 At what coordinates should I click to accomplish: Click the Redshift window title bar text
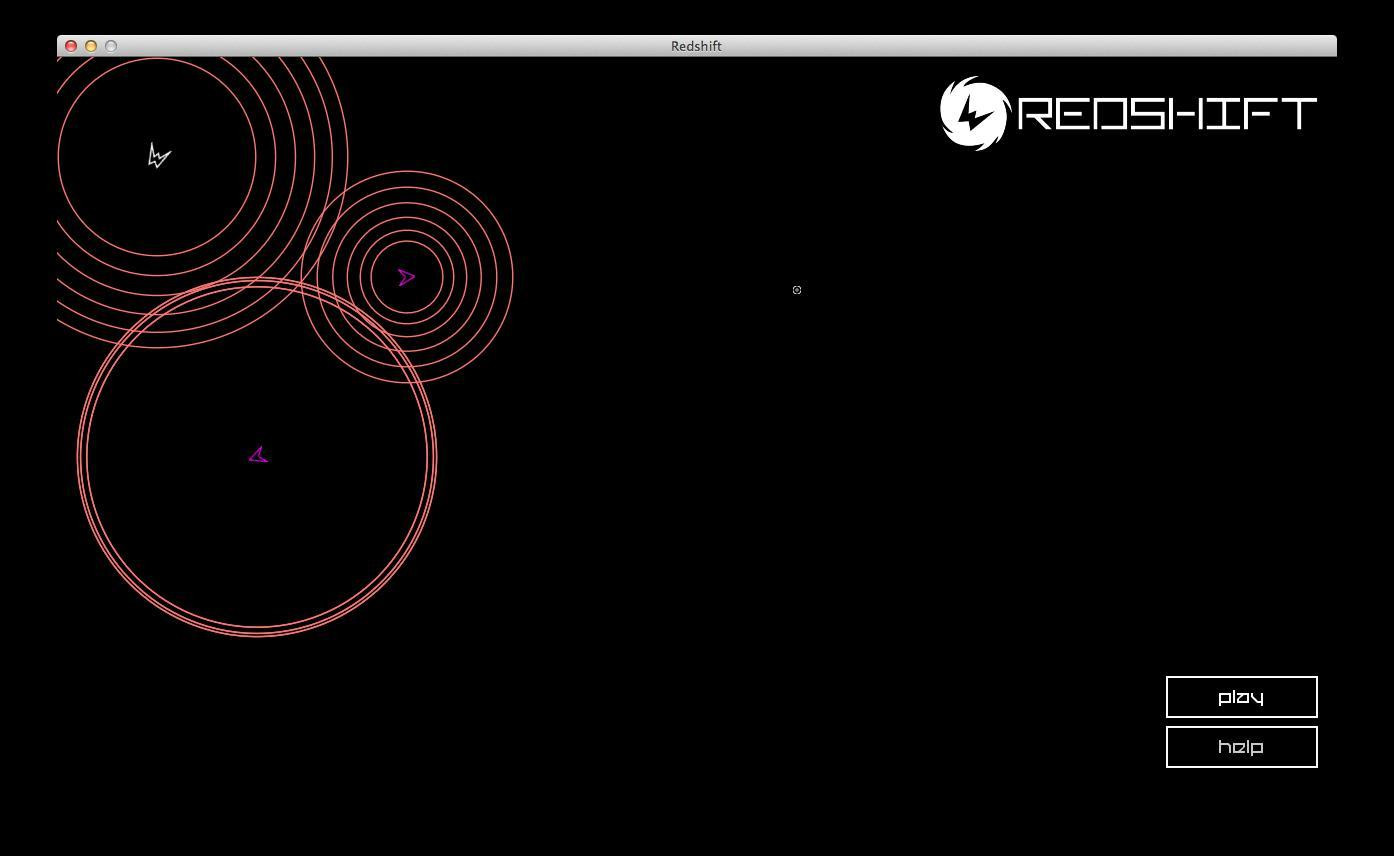(x=696, y=46)
